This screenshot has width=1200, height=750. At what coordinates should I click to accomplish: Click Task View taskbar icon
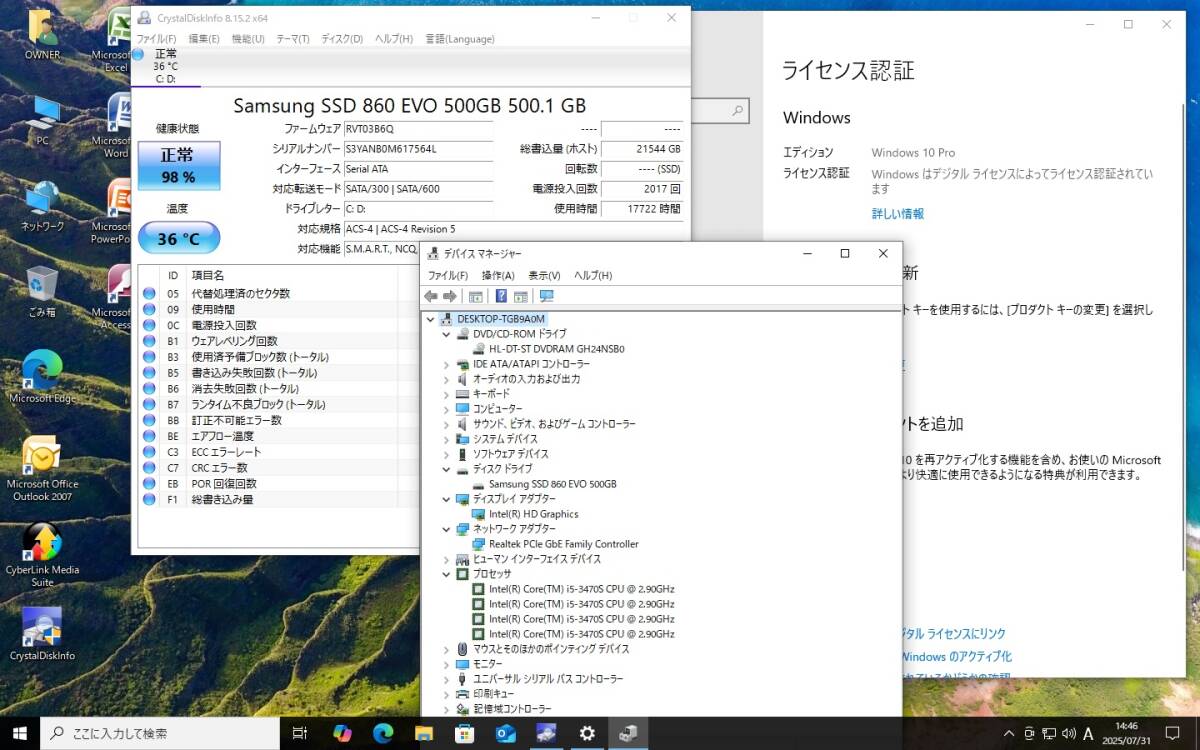click(299, 733)
